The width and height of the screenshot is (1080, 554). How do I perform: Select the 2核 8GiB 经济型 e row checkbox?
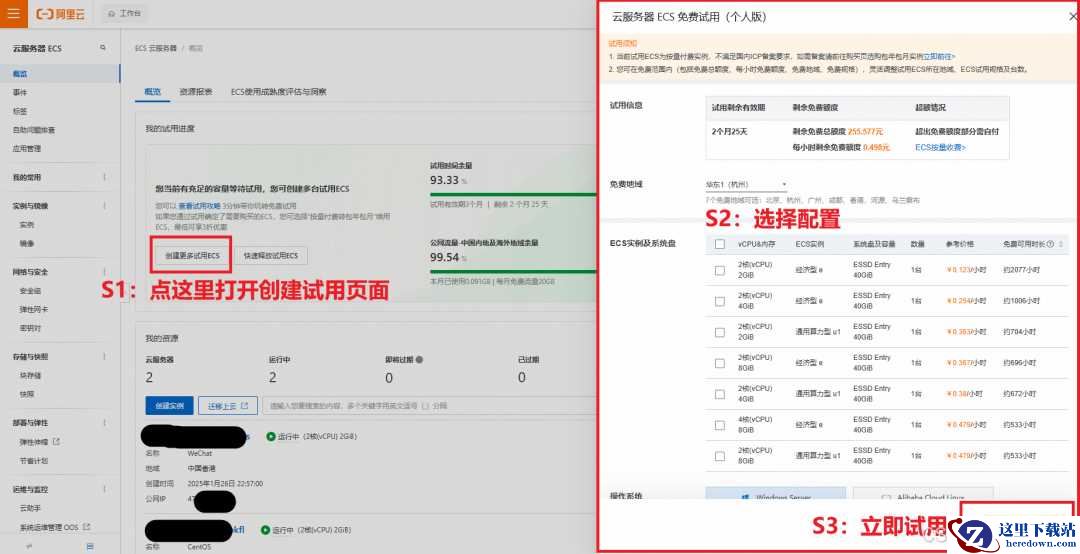click(720, 363)
